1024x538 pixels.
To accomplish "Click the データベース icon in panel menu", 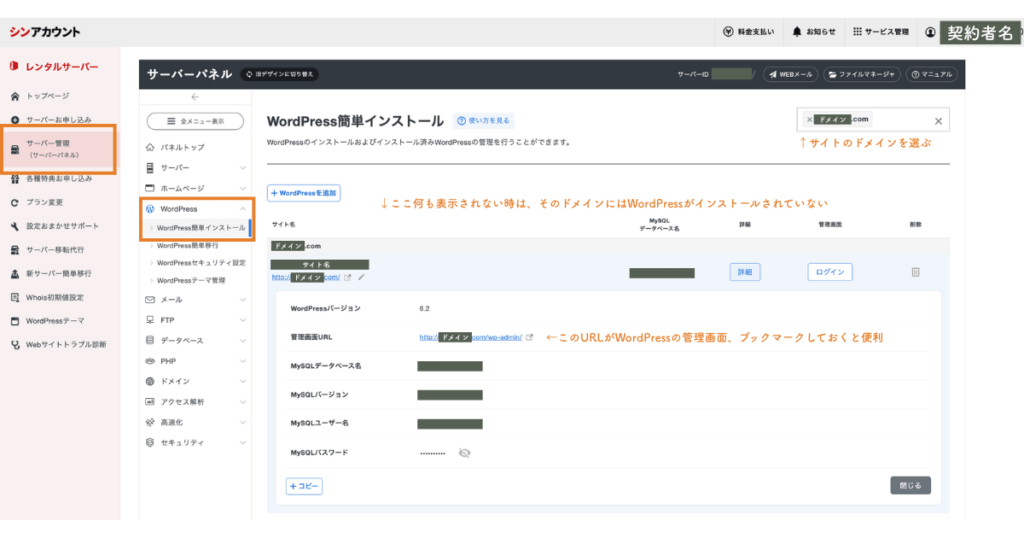I will [150, 341].
